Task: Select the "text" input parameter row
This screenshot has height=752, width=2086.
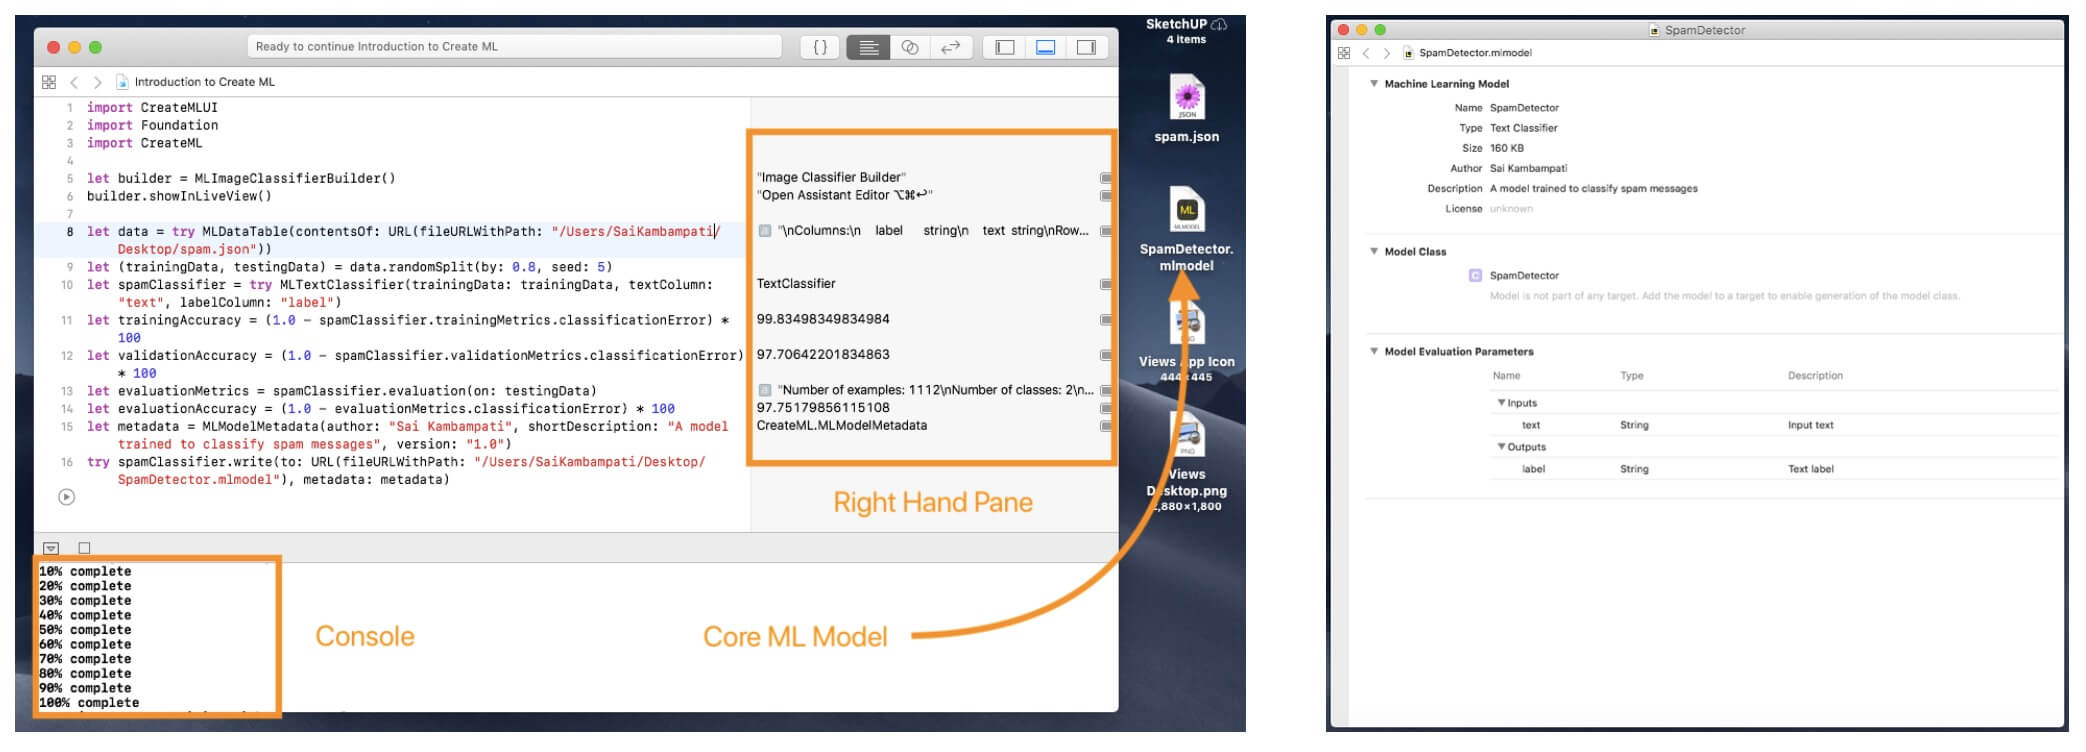Action: [1774, 425]
